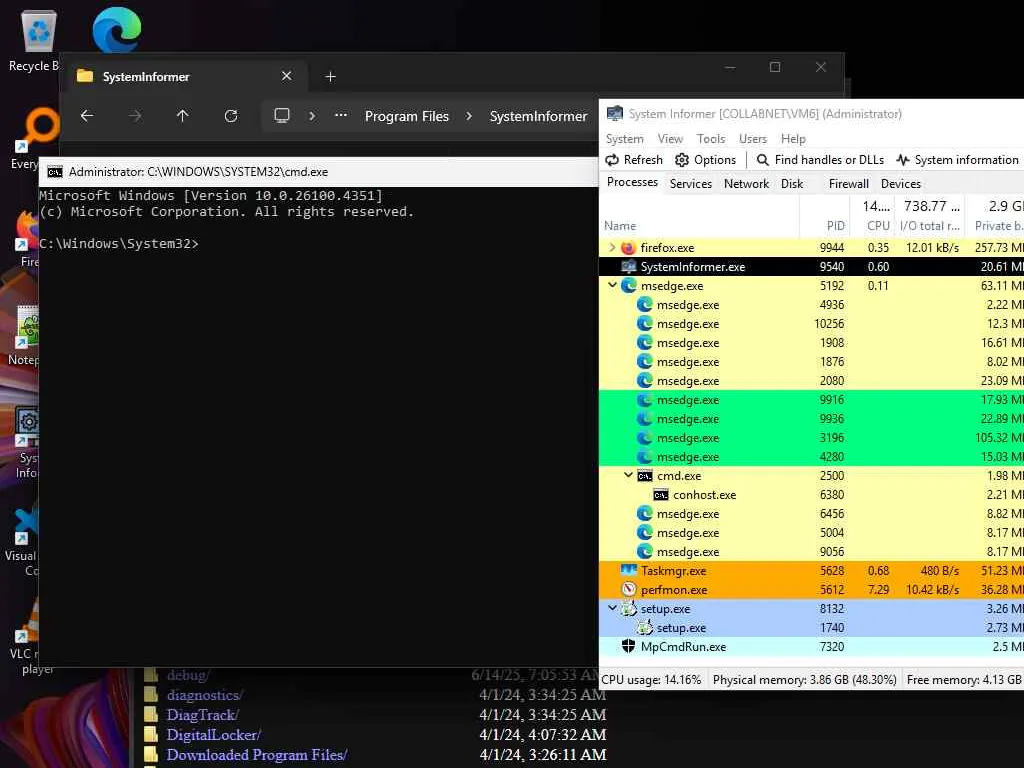Click the back arrow in File Explorer

87,116
